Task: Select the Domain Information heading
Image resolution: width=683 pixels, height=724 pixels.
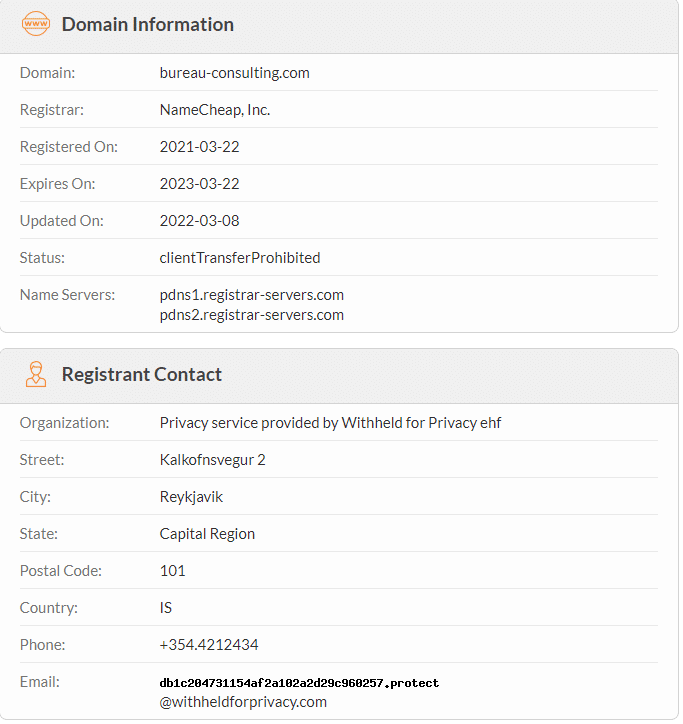Action: [148, 24]
